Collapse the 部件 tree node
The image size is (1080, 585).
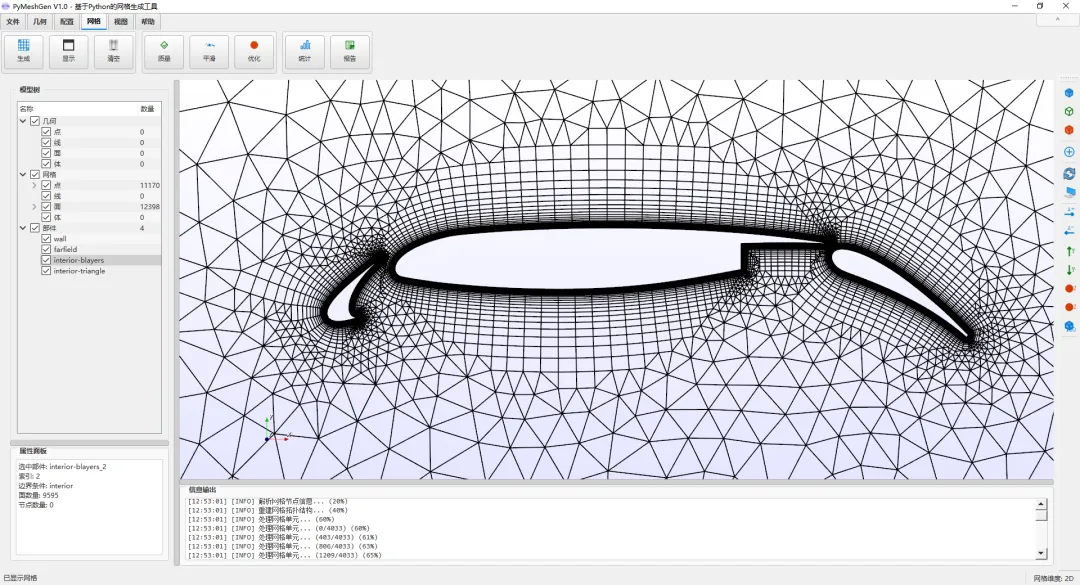pyautogui.click(x=23, y=228)
